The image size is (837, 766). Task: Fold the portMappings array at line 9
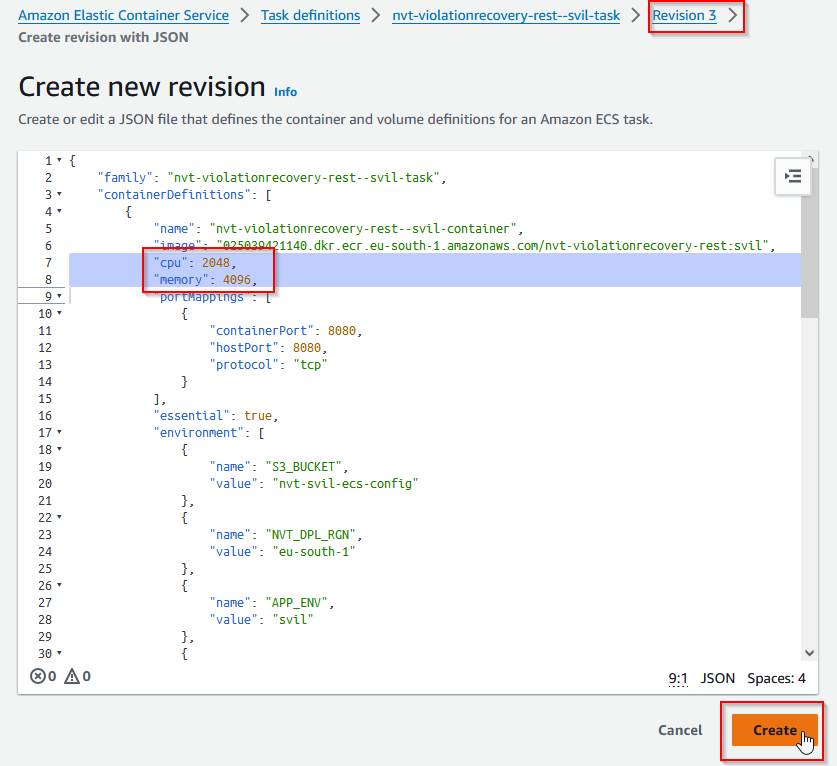(59, 297)
